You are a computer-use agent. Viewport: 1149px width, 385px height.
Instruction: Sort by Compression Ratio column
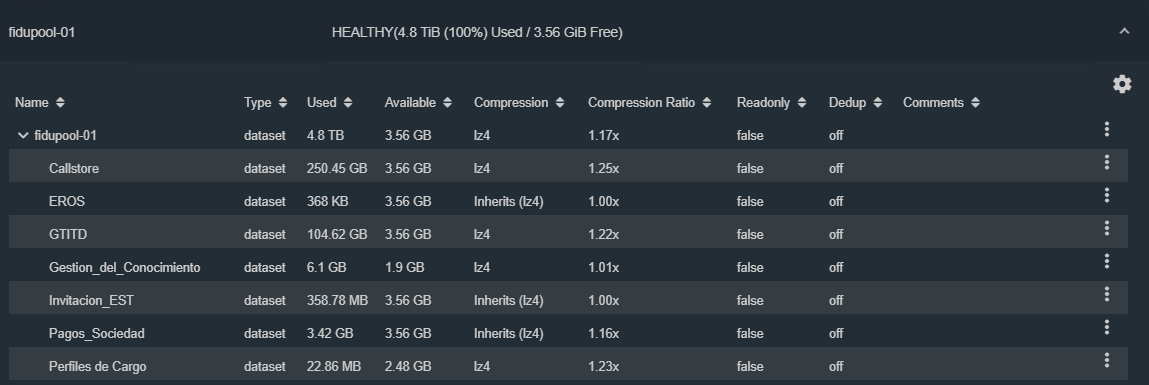[649, 103]
